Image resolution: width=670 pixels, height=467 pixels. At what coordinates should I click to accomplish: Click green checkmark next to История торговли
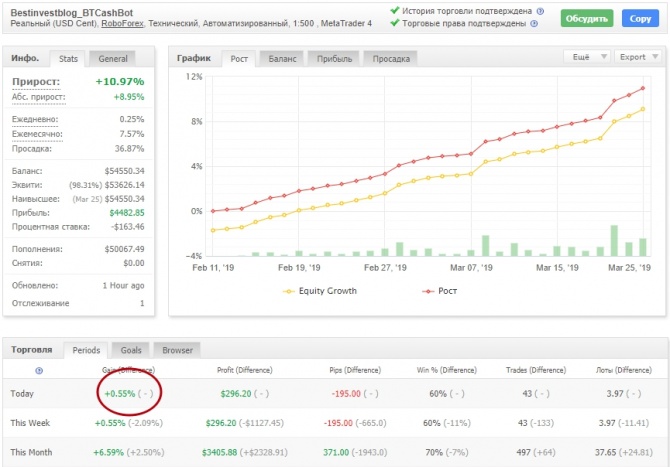tap(395, 10)
